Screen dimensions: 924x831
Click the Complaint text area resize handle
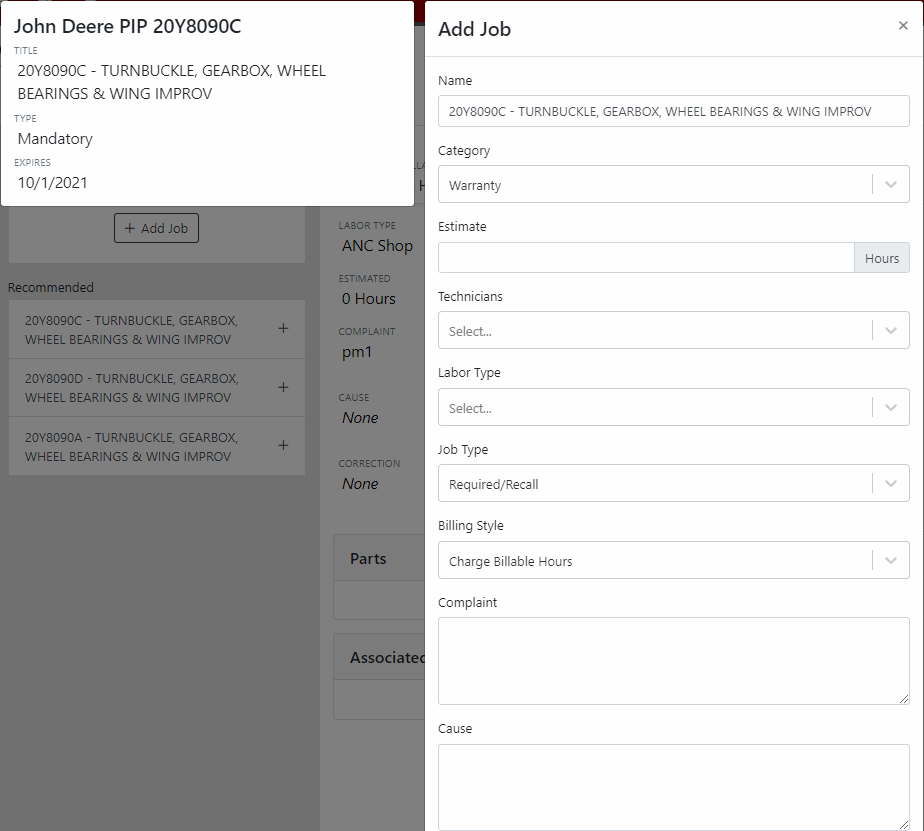[x=903, y=699]
